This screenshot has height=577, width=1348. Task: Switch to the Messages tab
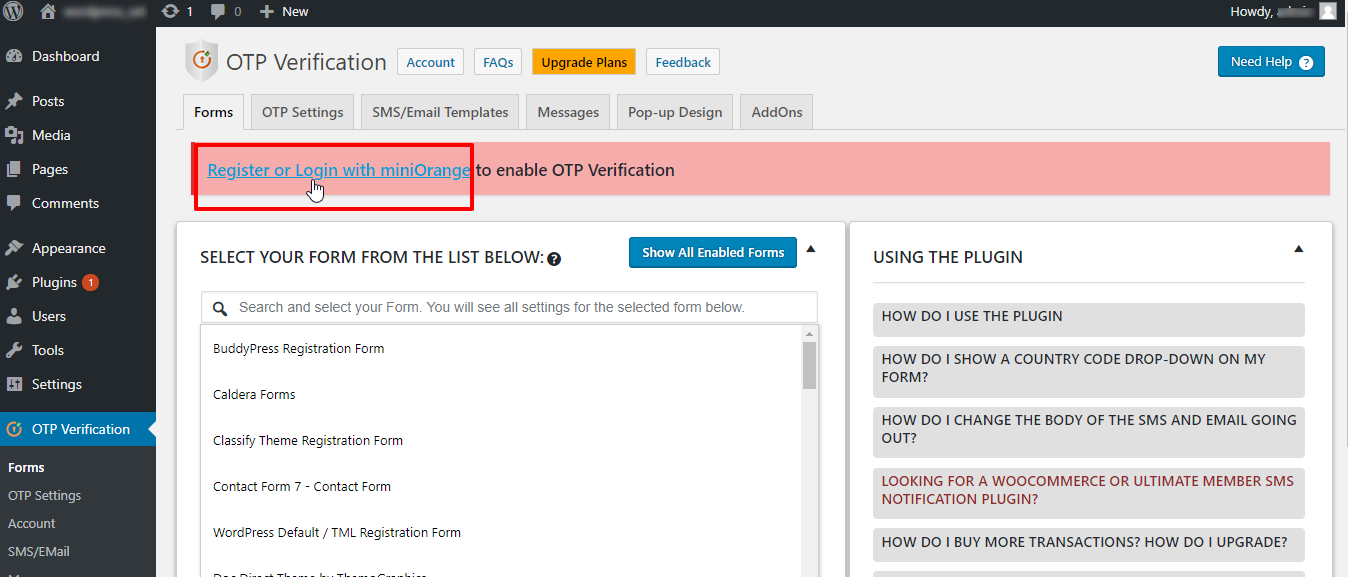(x=567, y=111)
